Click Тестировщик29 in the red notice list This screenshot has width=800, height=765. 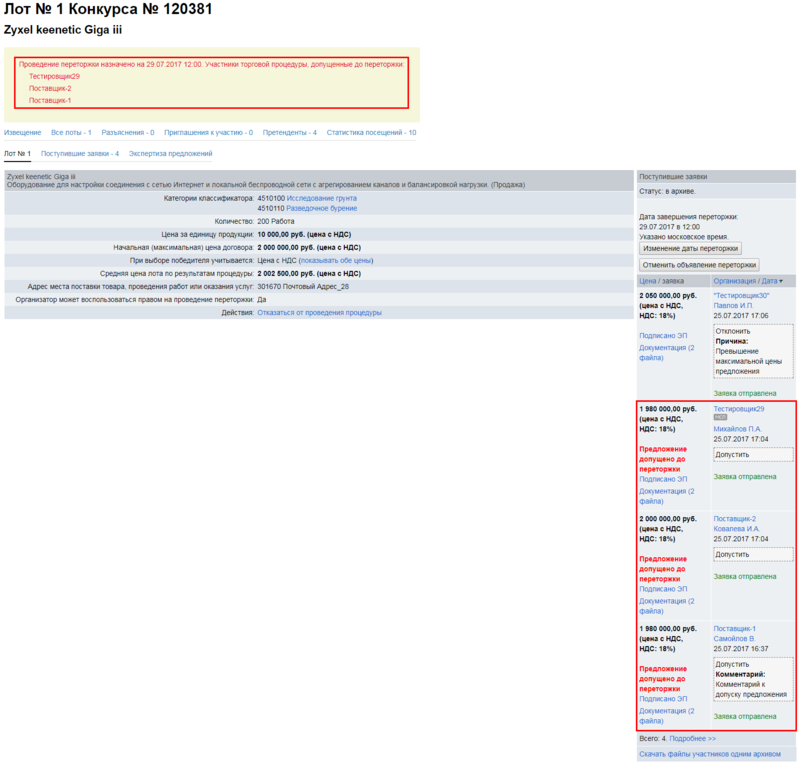(54, 76)
